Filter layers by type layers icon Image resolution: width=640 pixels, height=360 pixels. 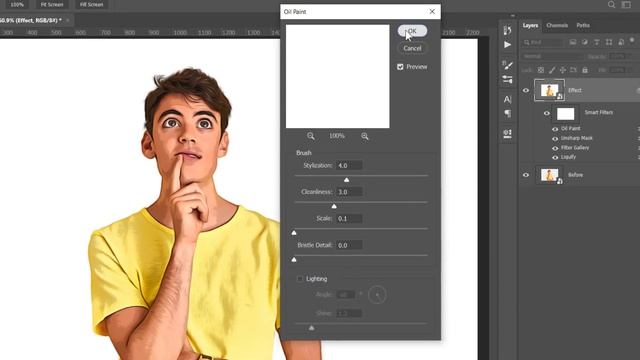point(597,42)
